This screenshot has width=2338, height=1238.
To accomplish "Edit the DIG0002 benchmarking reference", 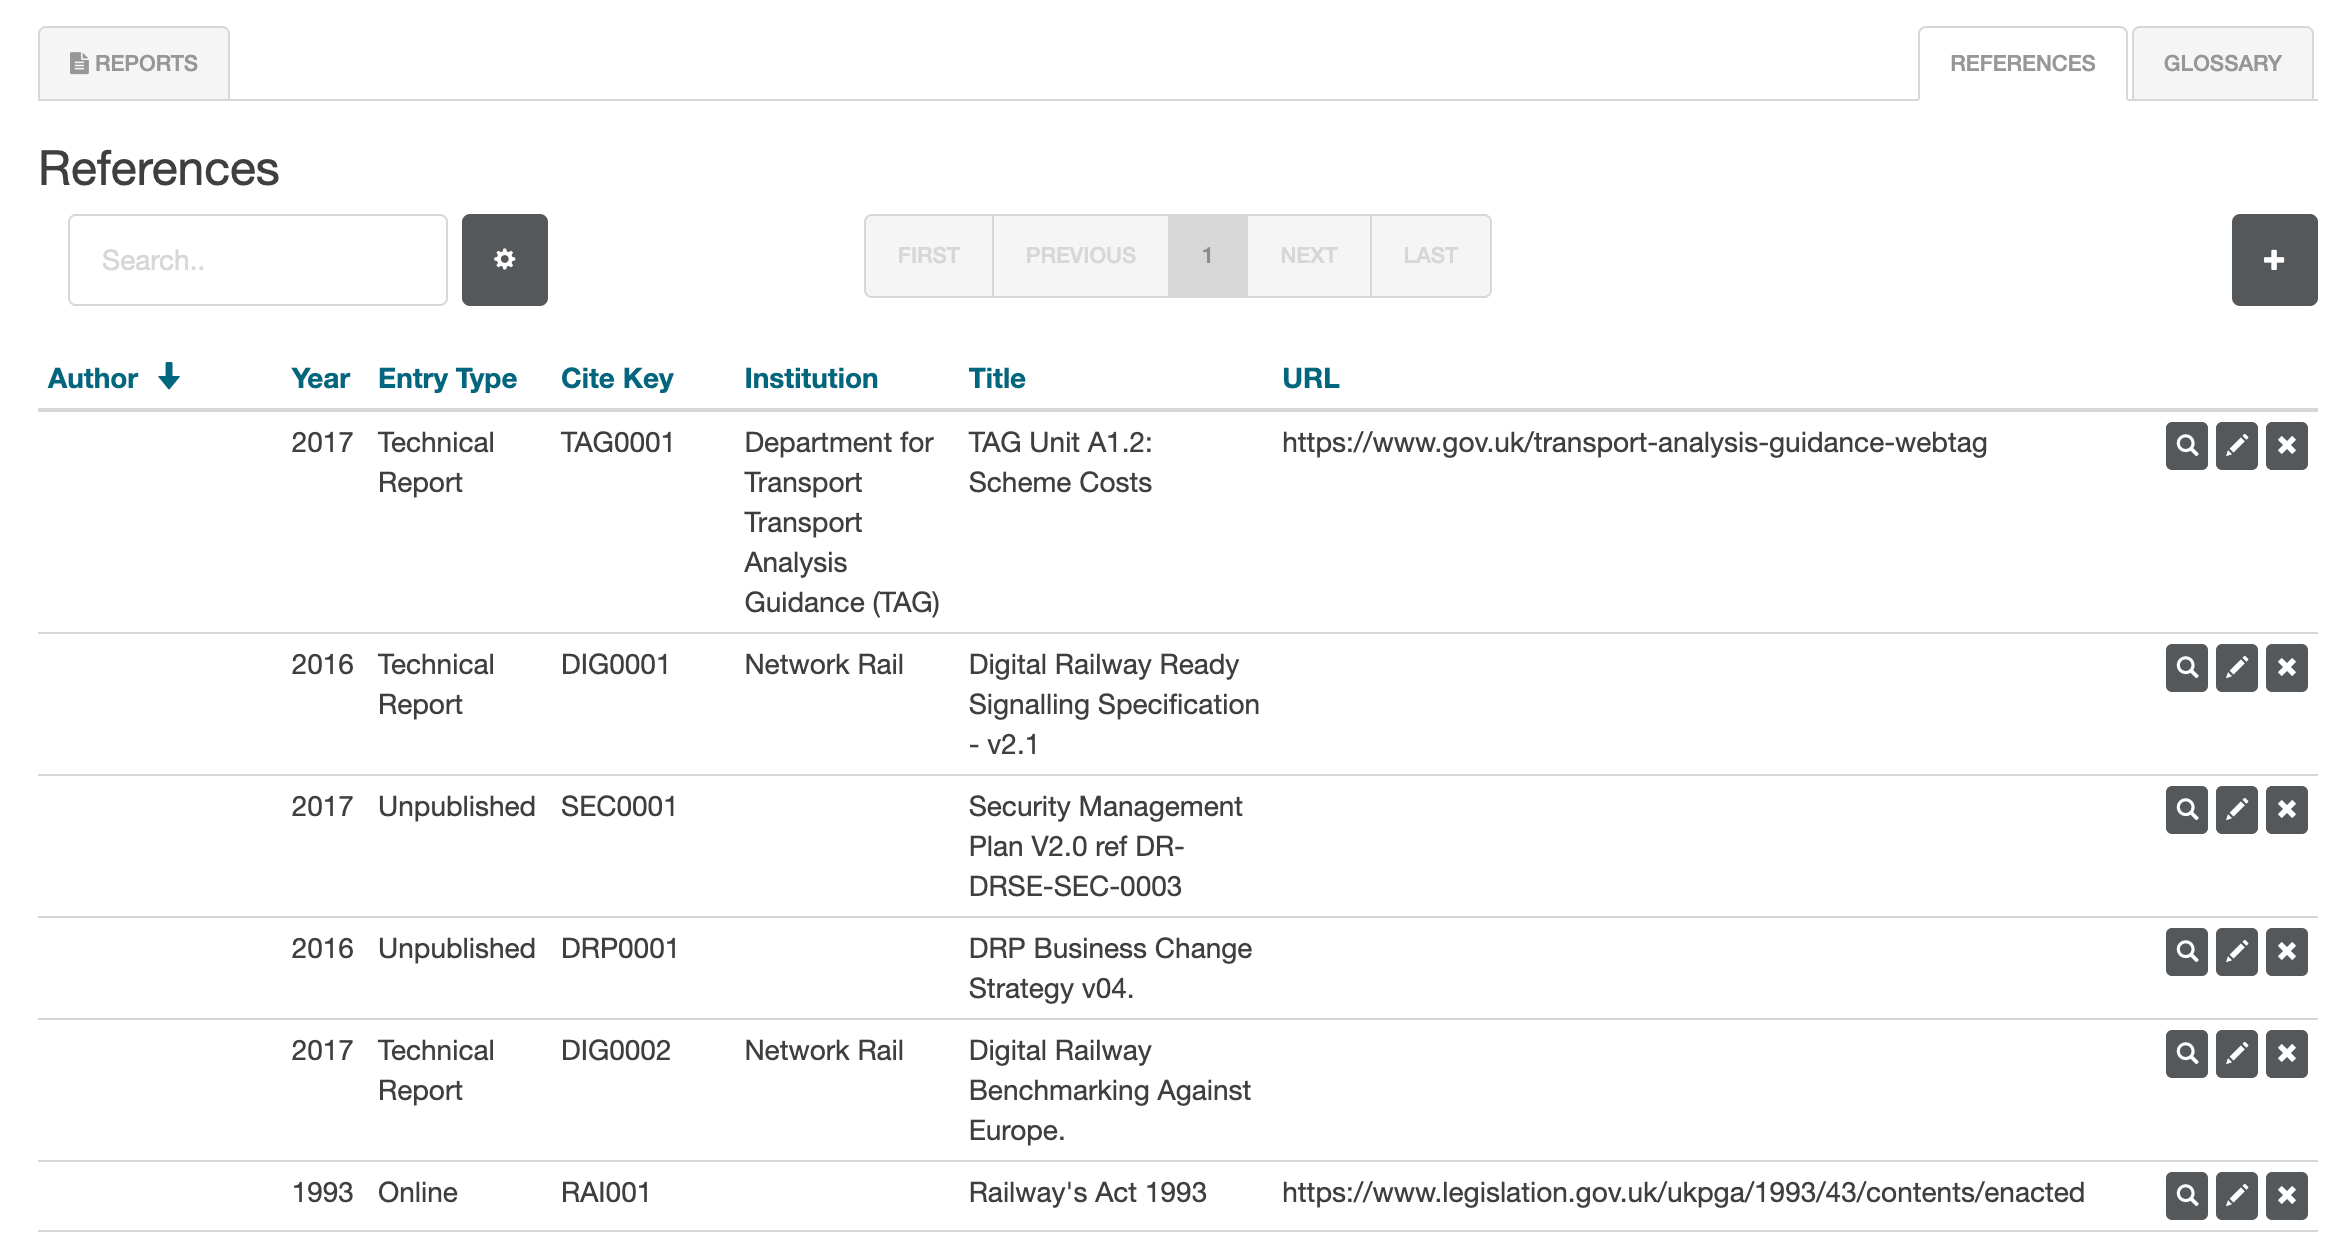I will tap(2236, 1054).
